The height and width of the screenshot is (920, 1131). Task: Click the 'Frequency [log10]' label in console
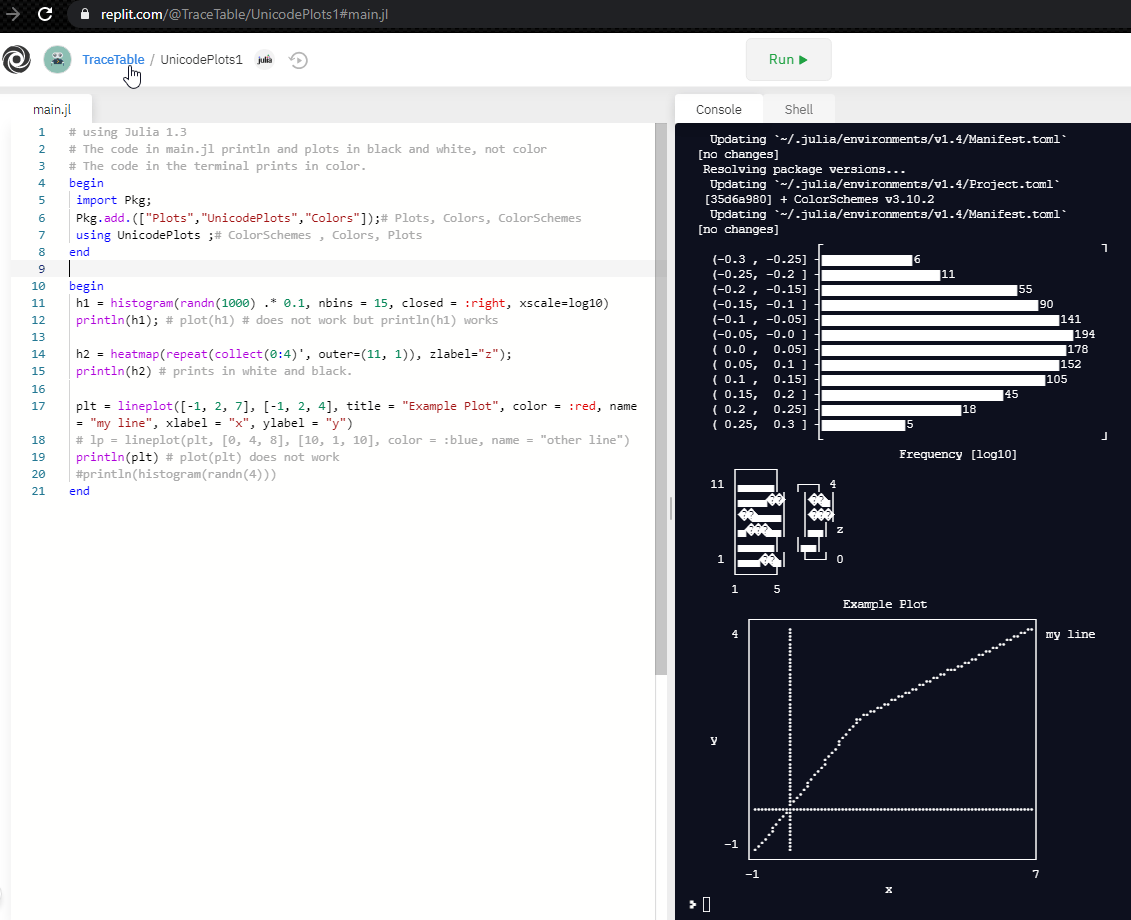point(958,454)
